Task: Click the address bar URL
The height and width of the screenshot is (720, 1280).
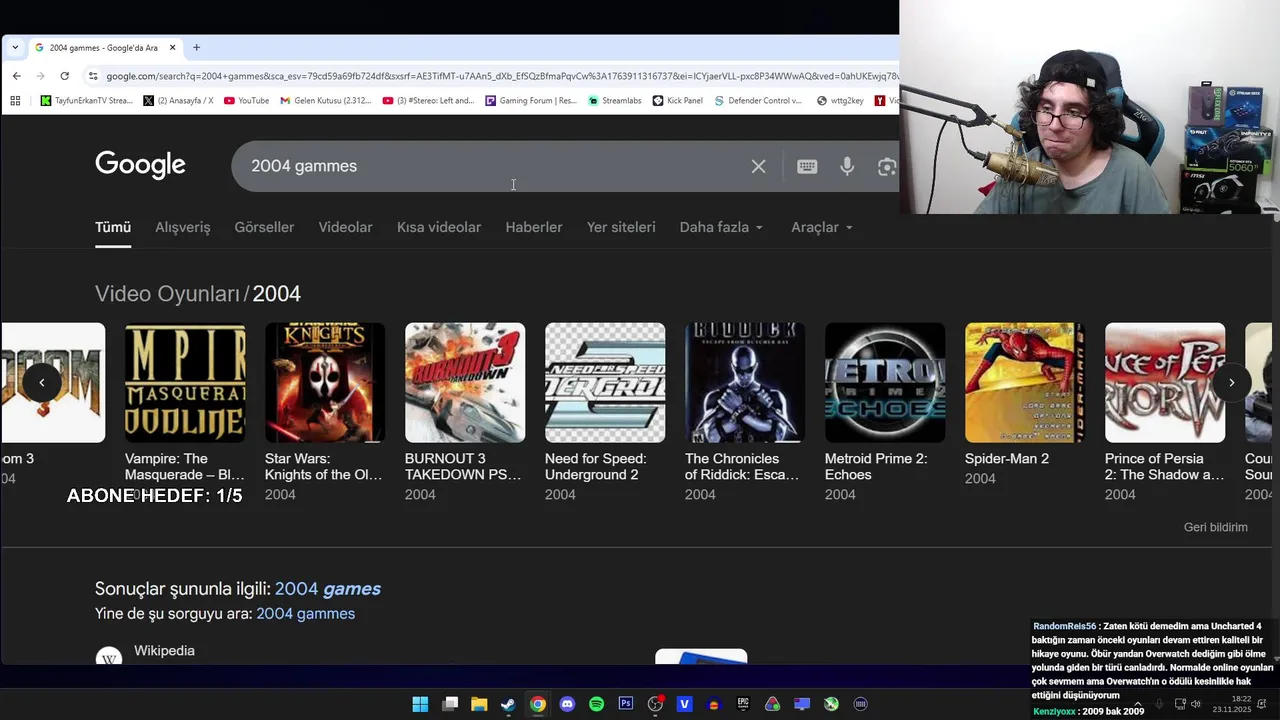Action: (x=500, y=76)
